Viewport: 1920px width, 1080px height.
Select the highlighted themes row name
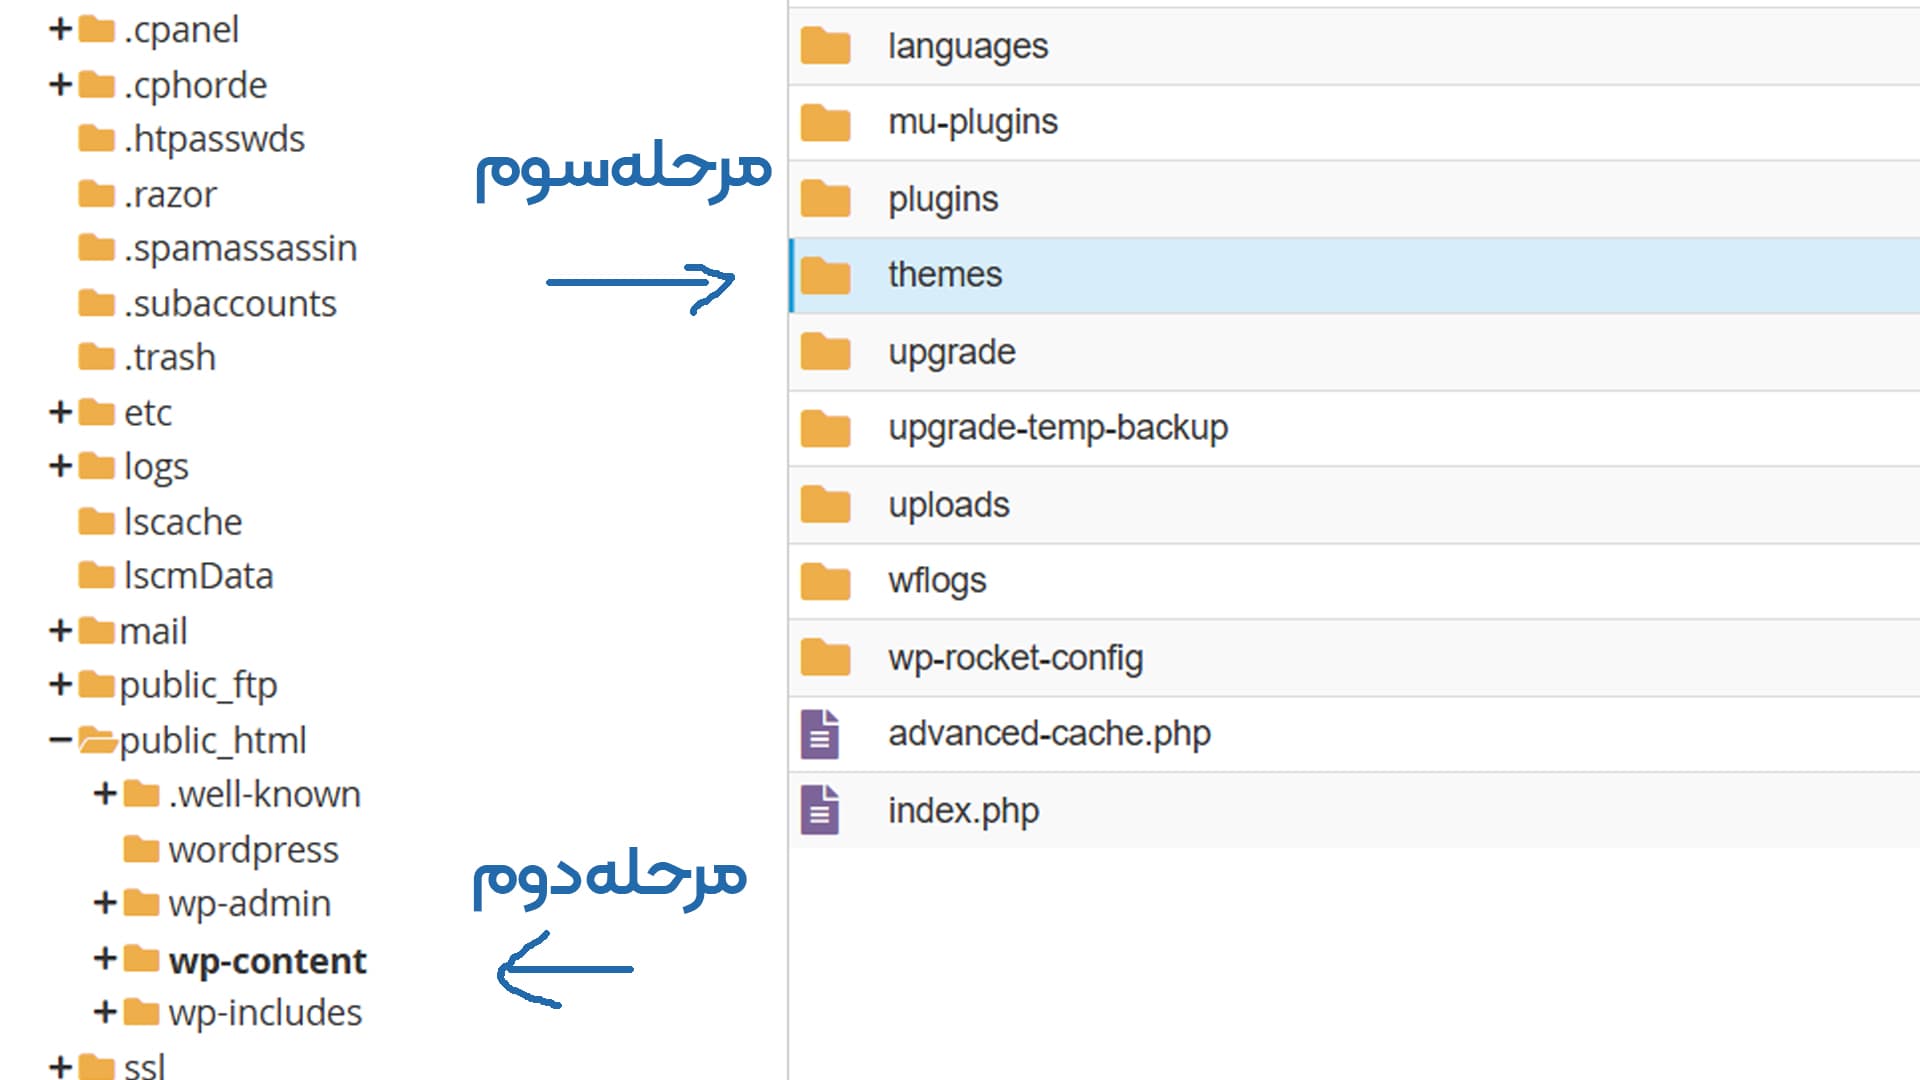coord(945,275)
